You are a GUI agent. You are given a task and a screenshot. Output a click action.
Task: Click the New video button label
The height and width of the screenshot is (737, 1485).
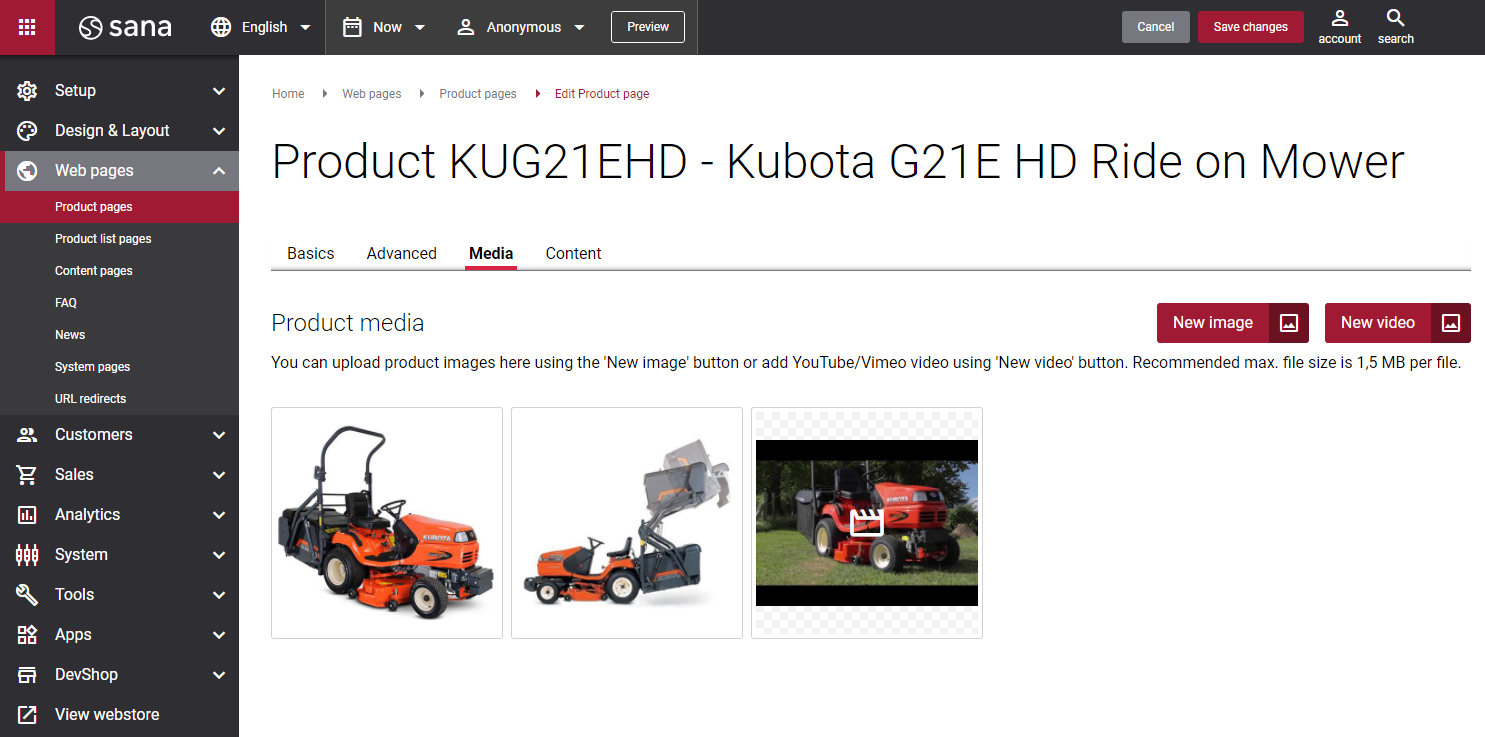tap(1378, 323)
